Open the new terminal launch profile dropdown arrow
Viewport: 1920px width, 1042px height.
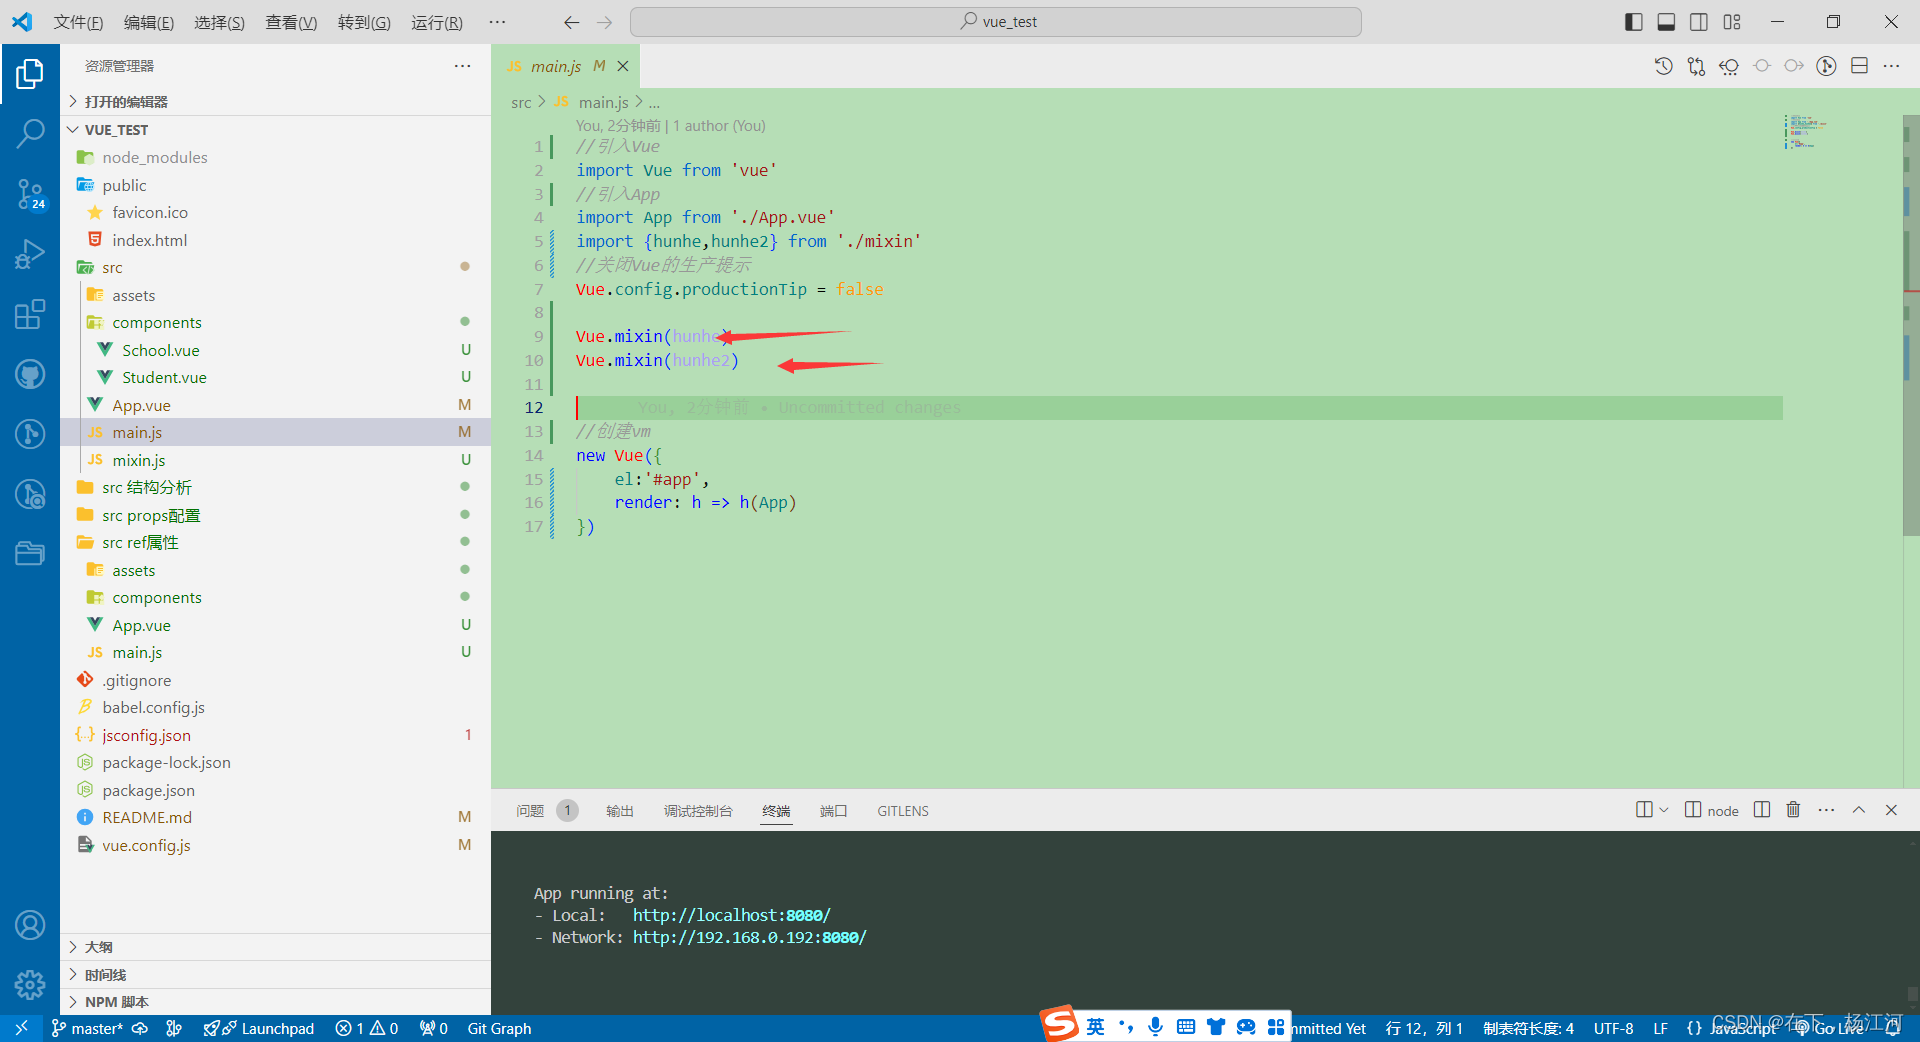point(1664,810)
